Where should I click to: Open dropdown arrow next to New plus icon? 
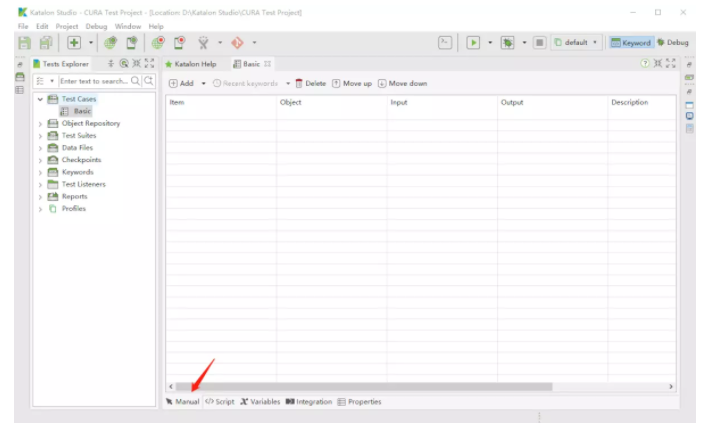pos(91,43)
